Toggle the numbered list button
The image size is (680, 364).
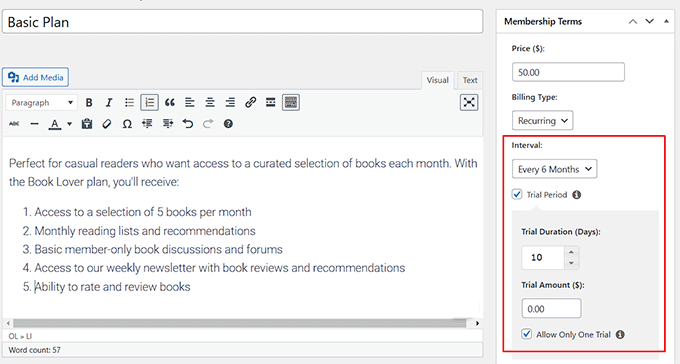coord(150,103)
